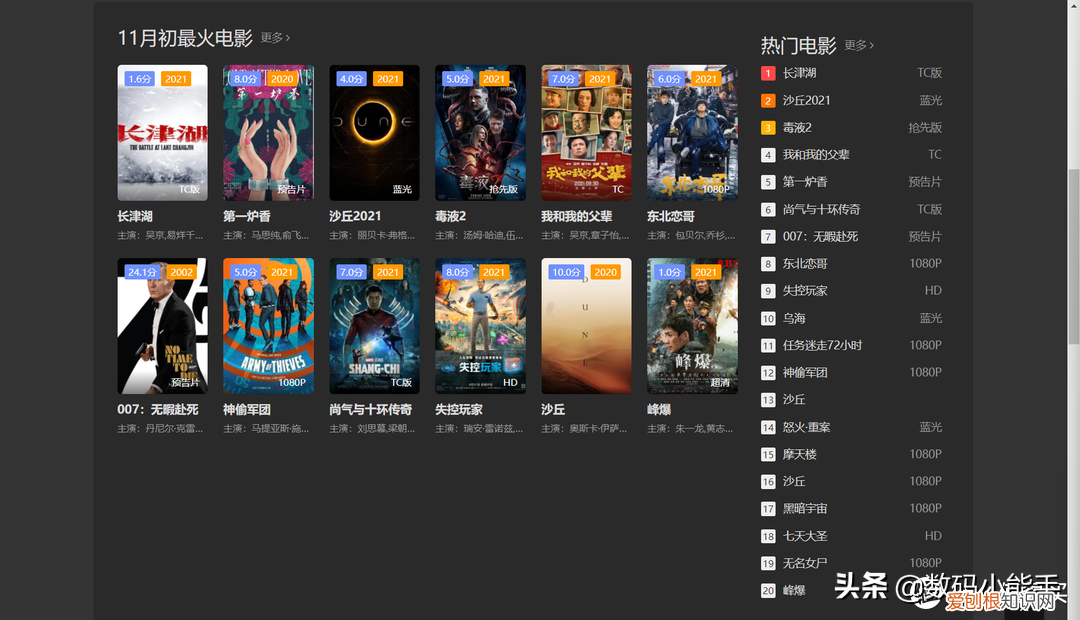This screenshot has height=620, width=1080.
Task: Click cast line 主演：吴京,易烊千... under 长津湖
Action: coord(160,236)
